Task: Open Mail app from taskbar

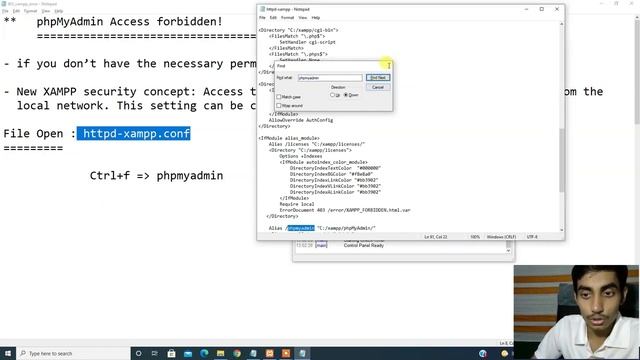Action: pos(188,353)
